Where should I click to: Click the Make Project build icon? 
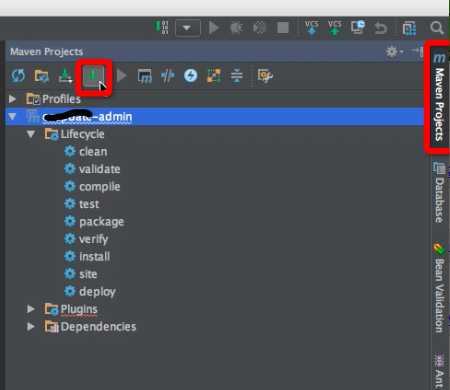[x=162, y=27]
